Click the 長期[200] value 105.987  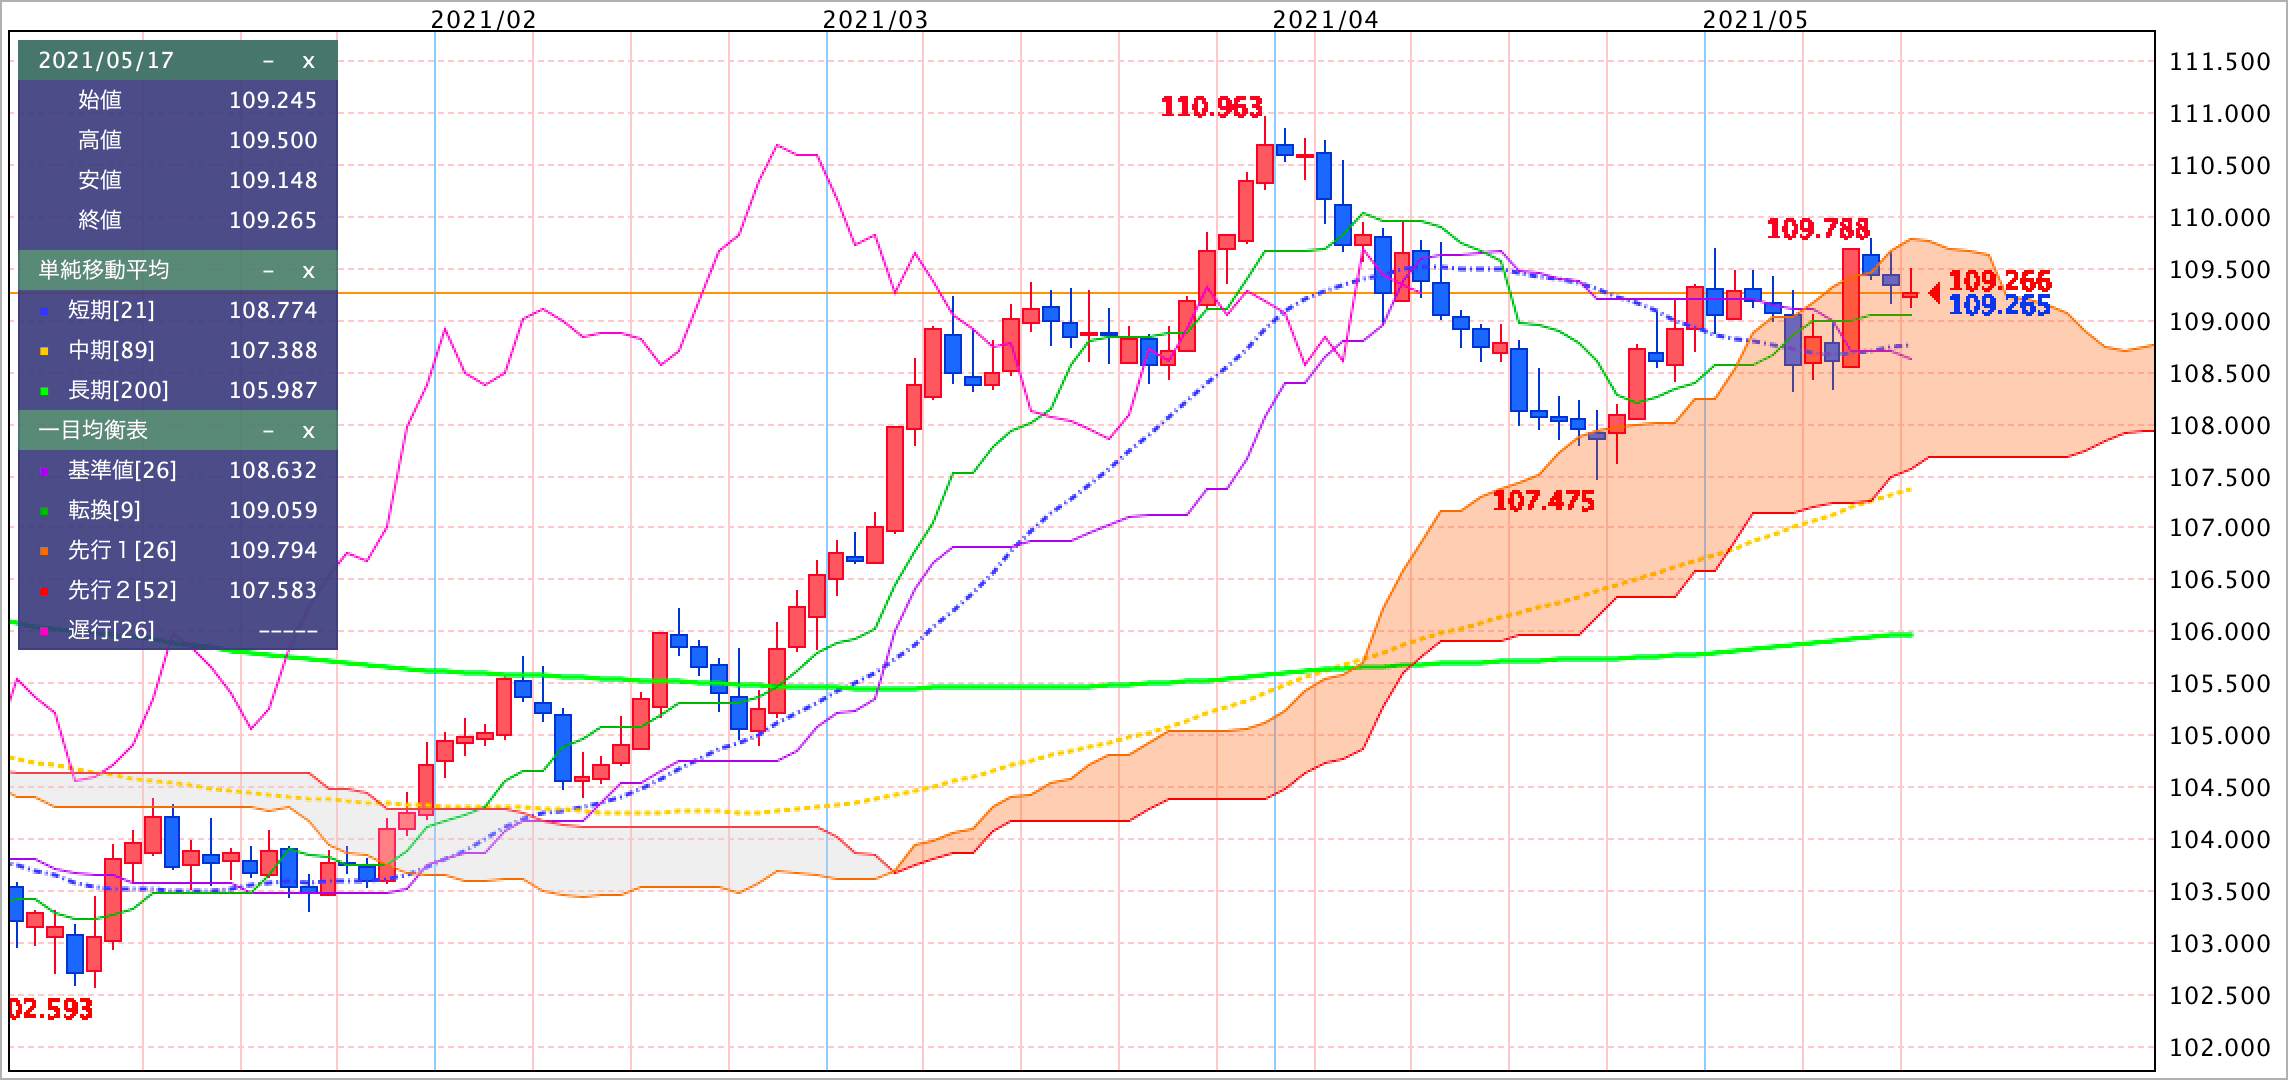[273, 390]
